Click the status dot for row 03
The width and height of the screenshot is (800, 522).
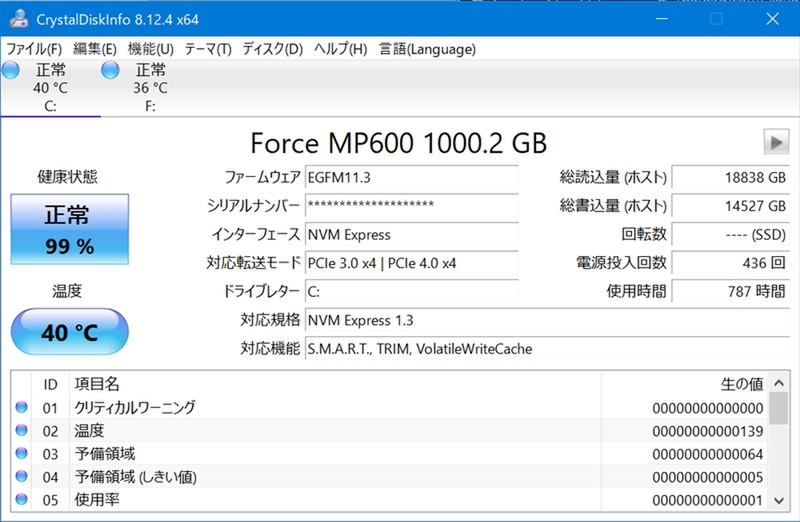point(21,453)
